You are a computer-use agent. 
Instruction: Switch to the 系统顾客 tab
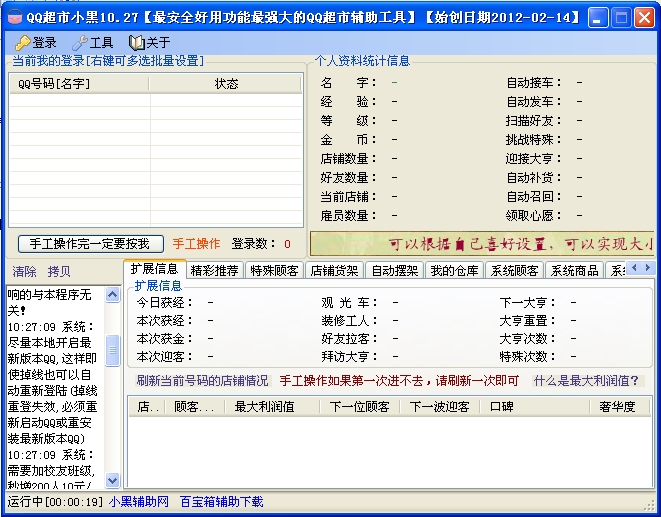[514, 270]
